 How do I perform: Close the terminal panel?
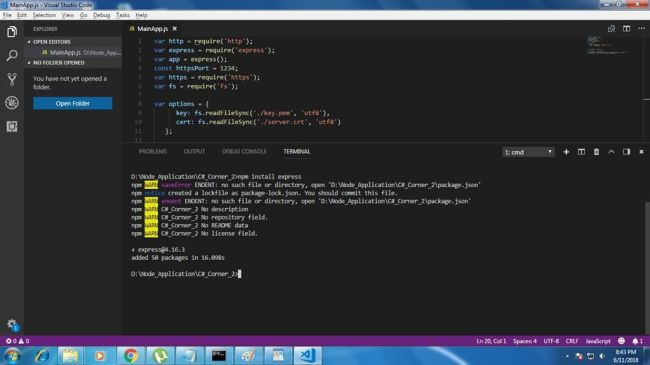click(x=641, y=152)
